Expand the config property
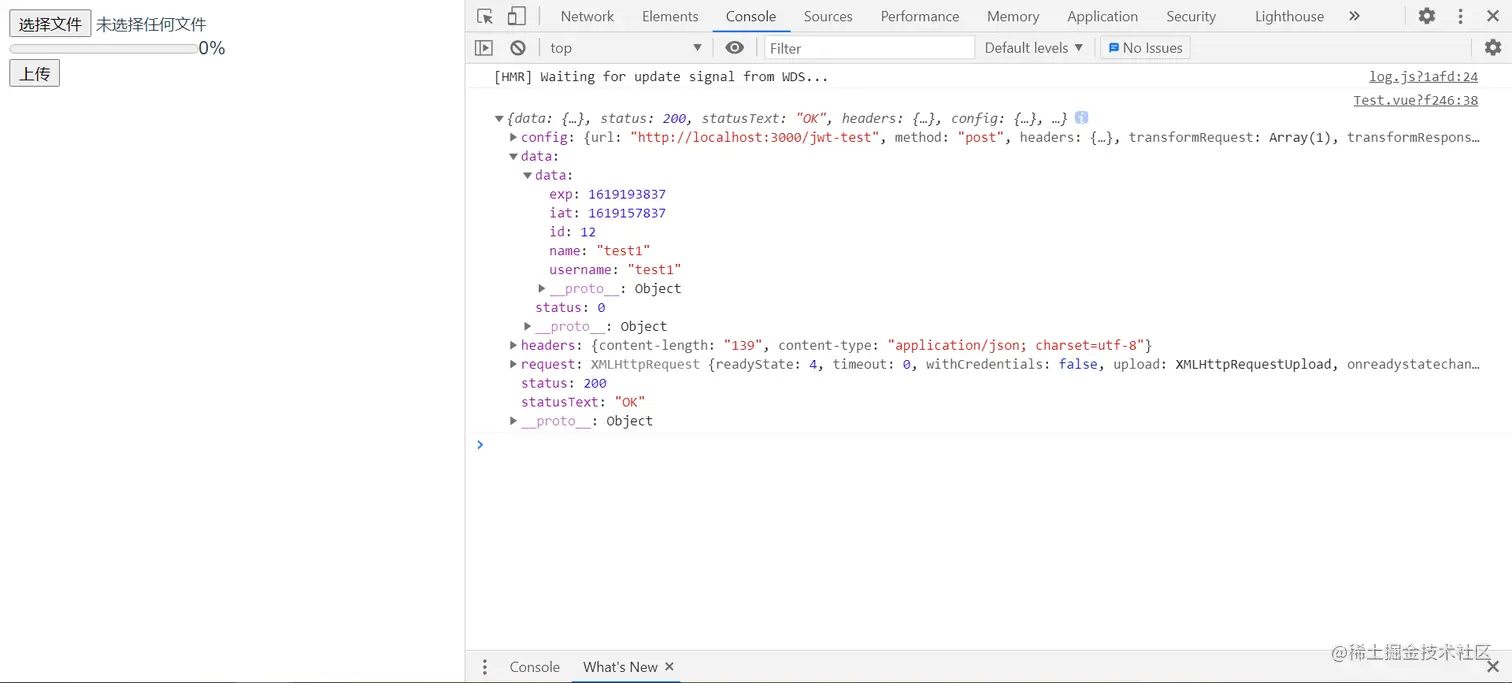 (x=514, y=138)
